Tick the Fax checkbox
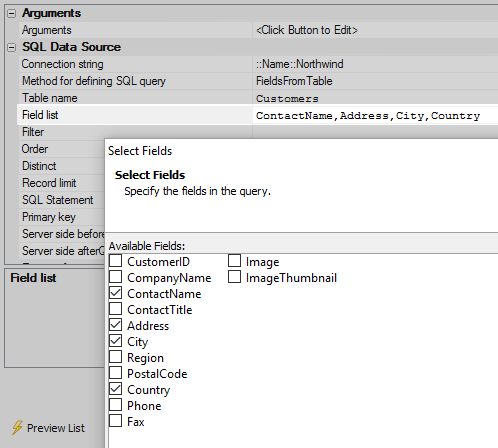This screenshot has height=448, width=498. click(x=116, y=421)
